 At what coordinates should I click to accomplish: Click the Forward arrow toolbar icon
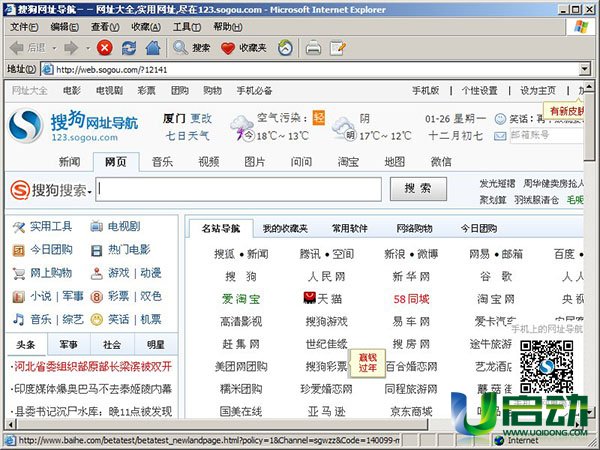[71, 48]
